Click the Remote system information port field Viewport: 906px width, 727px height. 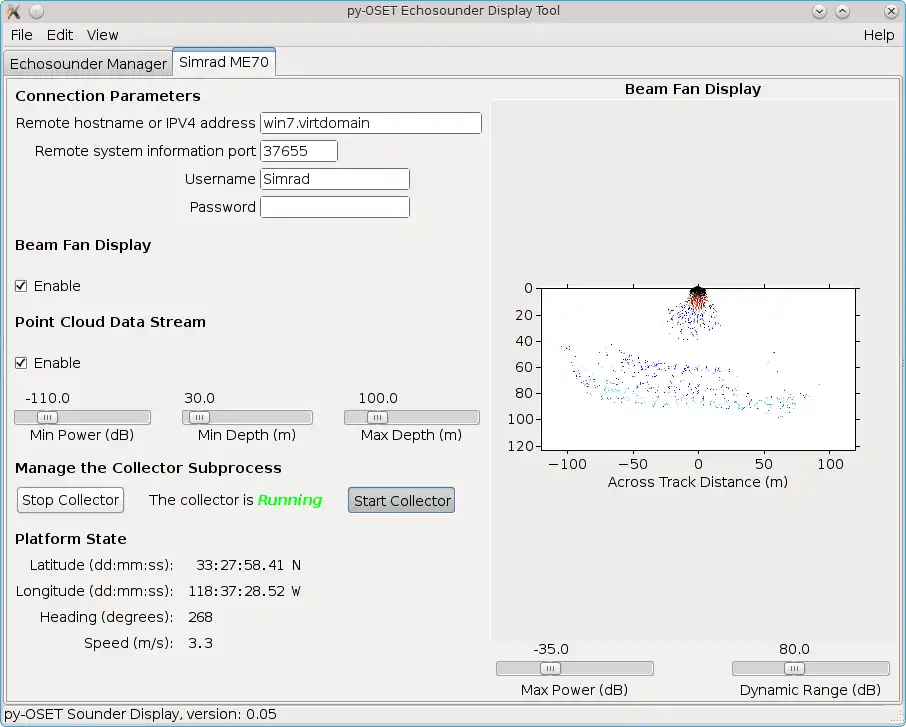point(299,151)
